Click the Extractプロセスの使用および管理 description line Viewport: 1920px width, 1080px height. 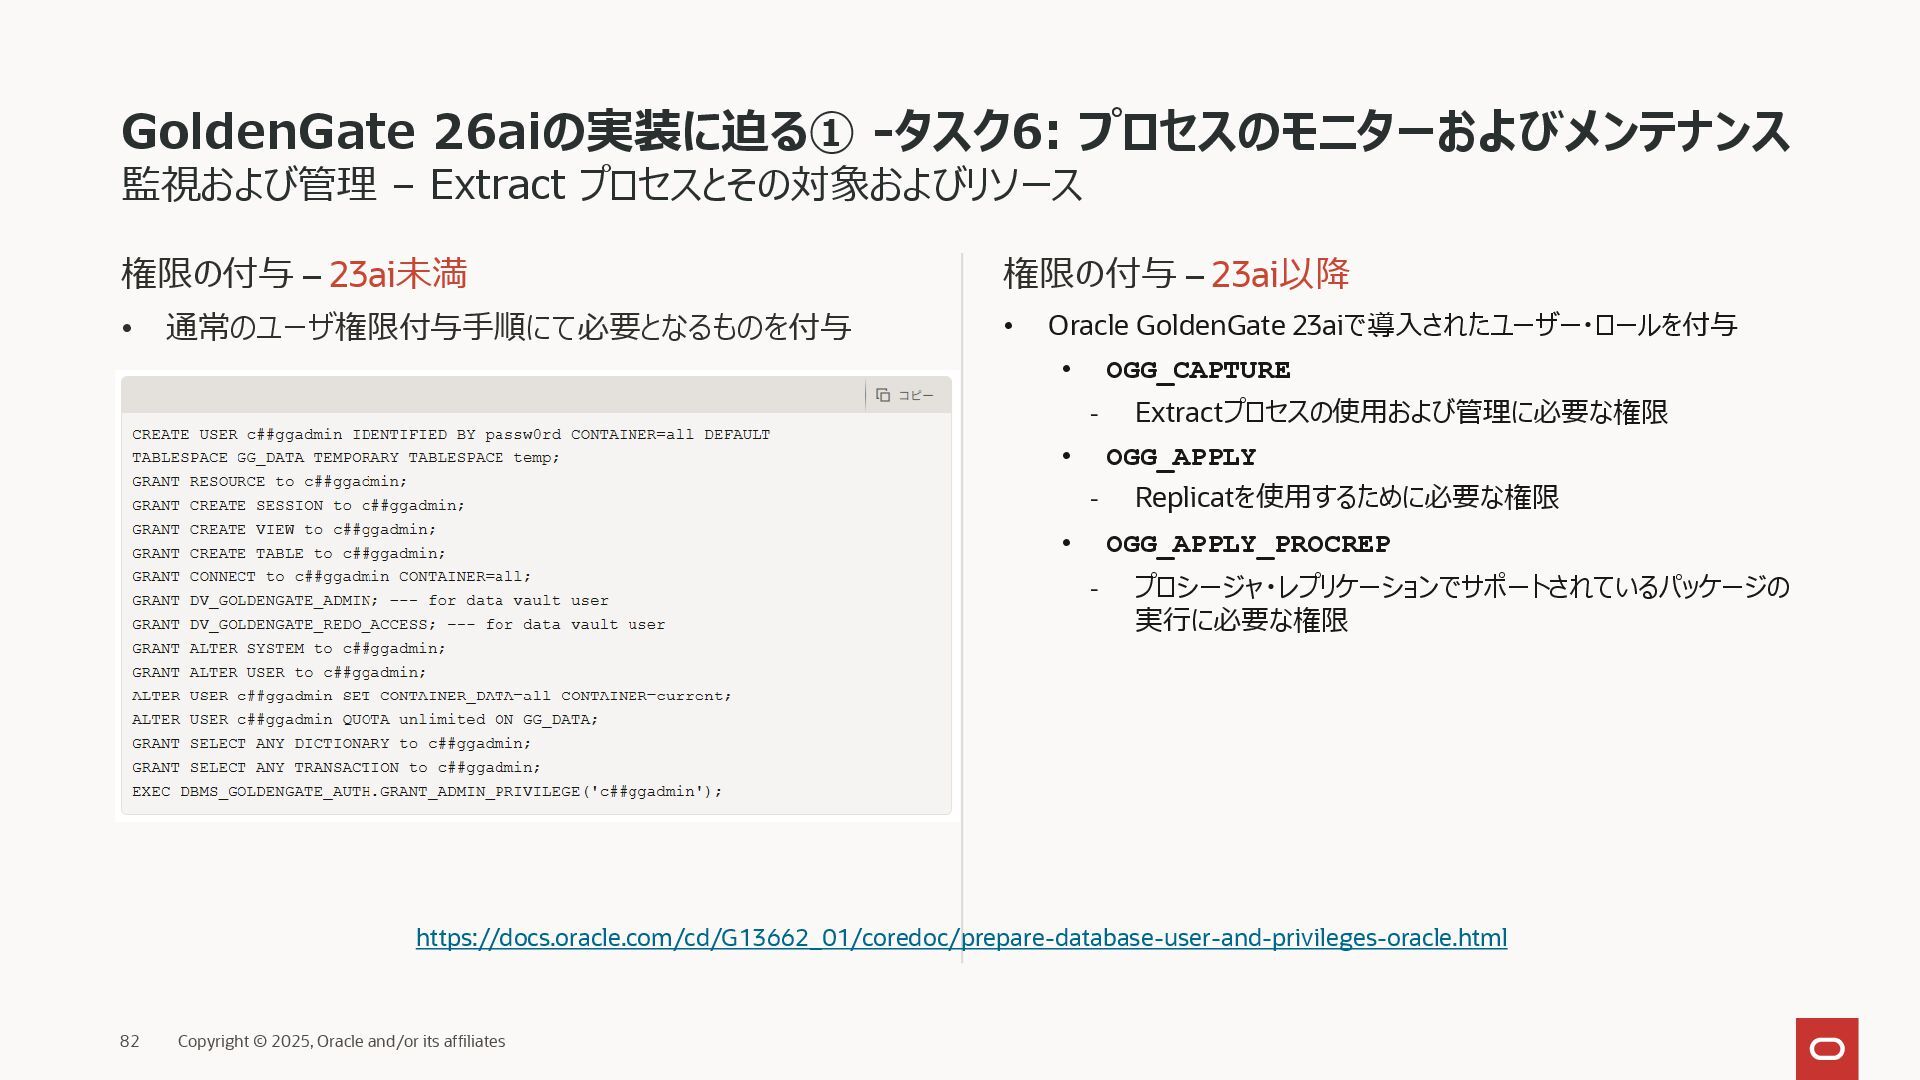1400,412
